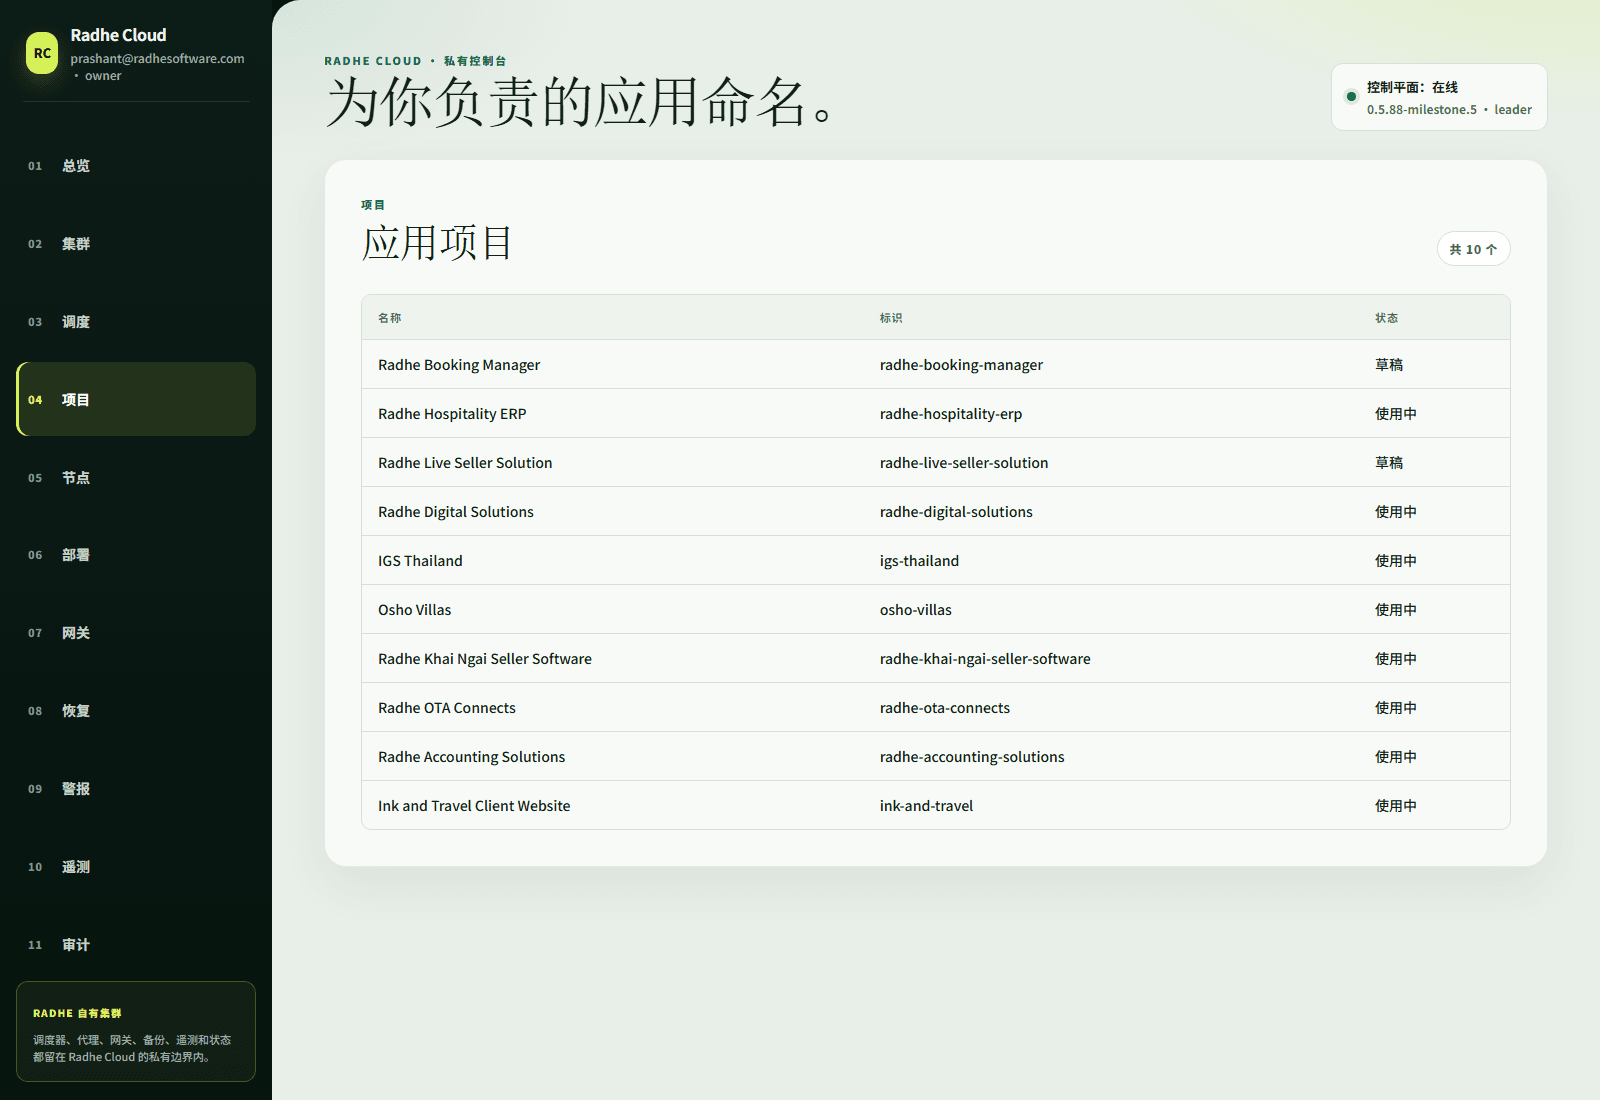Go to 集群 clusters section
This screenshot has height=1100, width=1600.
(x=136, y=244)
